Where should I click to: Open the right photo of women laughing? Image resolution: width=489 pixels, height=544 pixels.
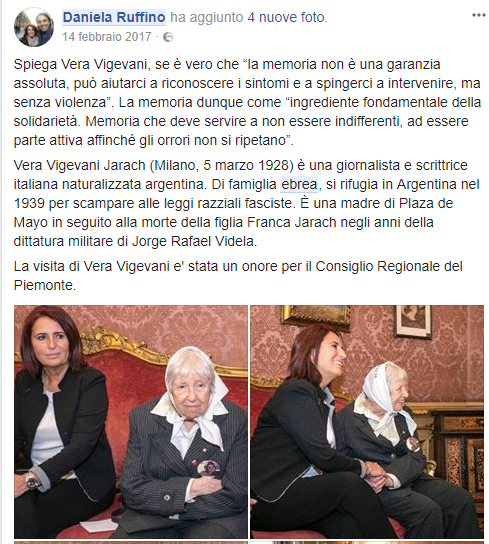pos(367,422)
